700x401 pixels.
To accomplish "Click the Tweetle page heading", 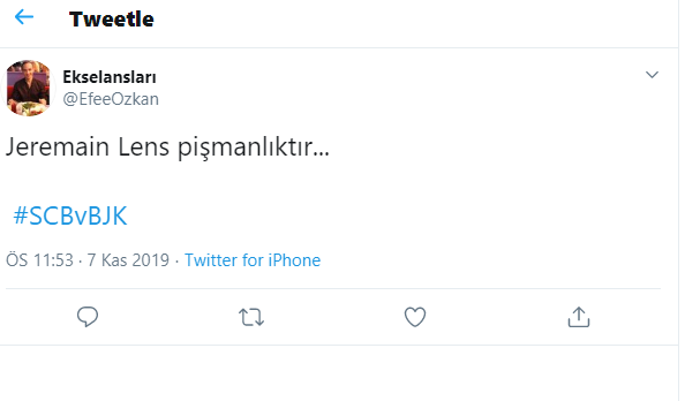I will pyautogui.click(x=112, y=19).
